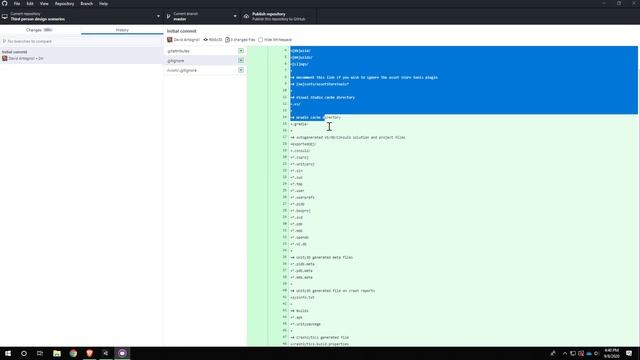Click the computer icon beside Current repository
The height and width of the screenshot is (360, 640).
(5, 16)
